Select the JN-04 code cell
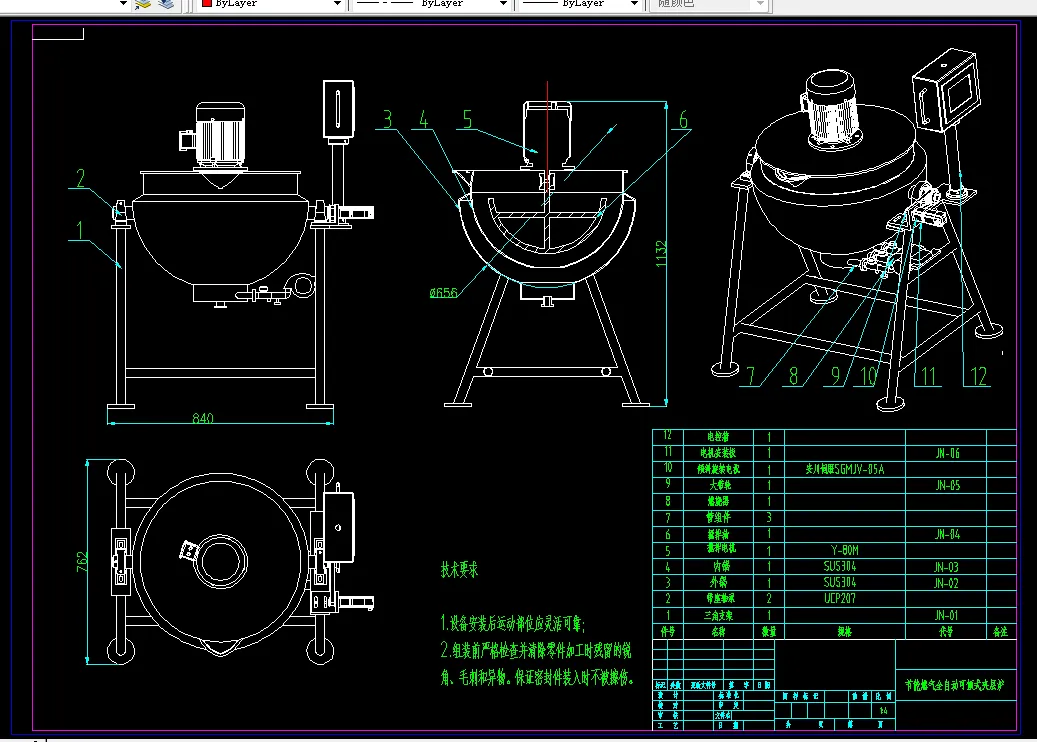The image size is (1037, 742). [947, 534]
